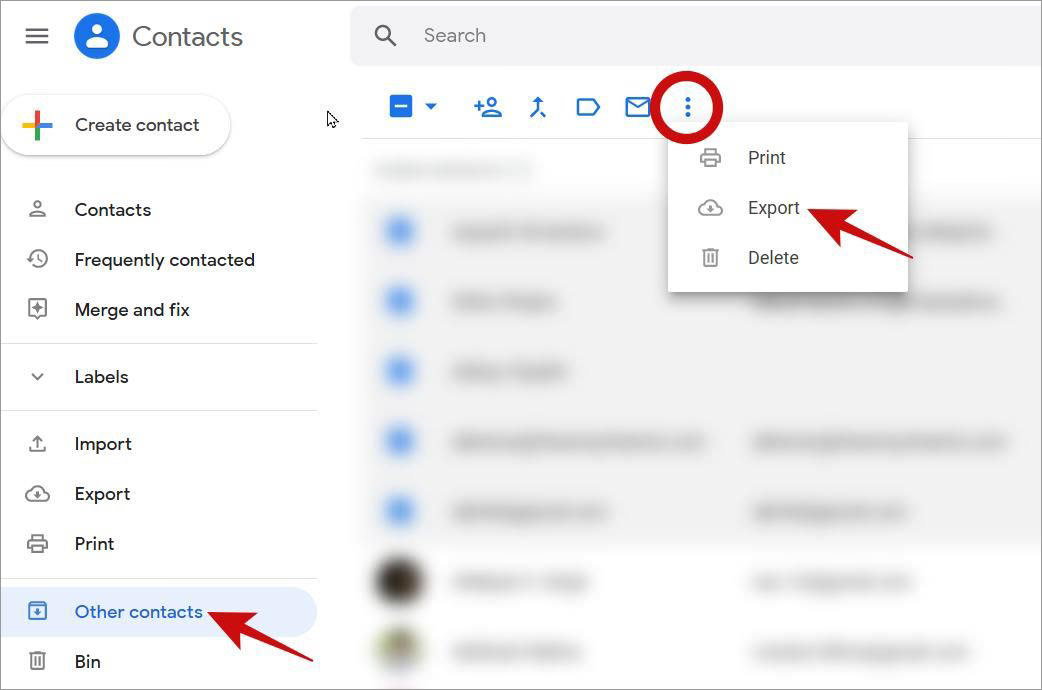The width and height of the screenshot is (1042, 690).
Task: Click Manage labels icon
Action: pos(588,107)
